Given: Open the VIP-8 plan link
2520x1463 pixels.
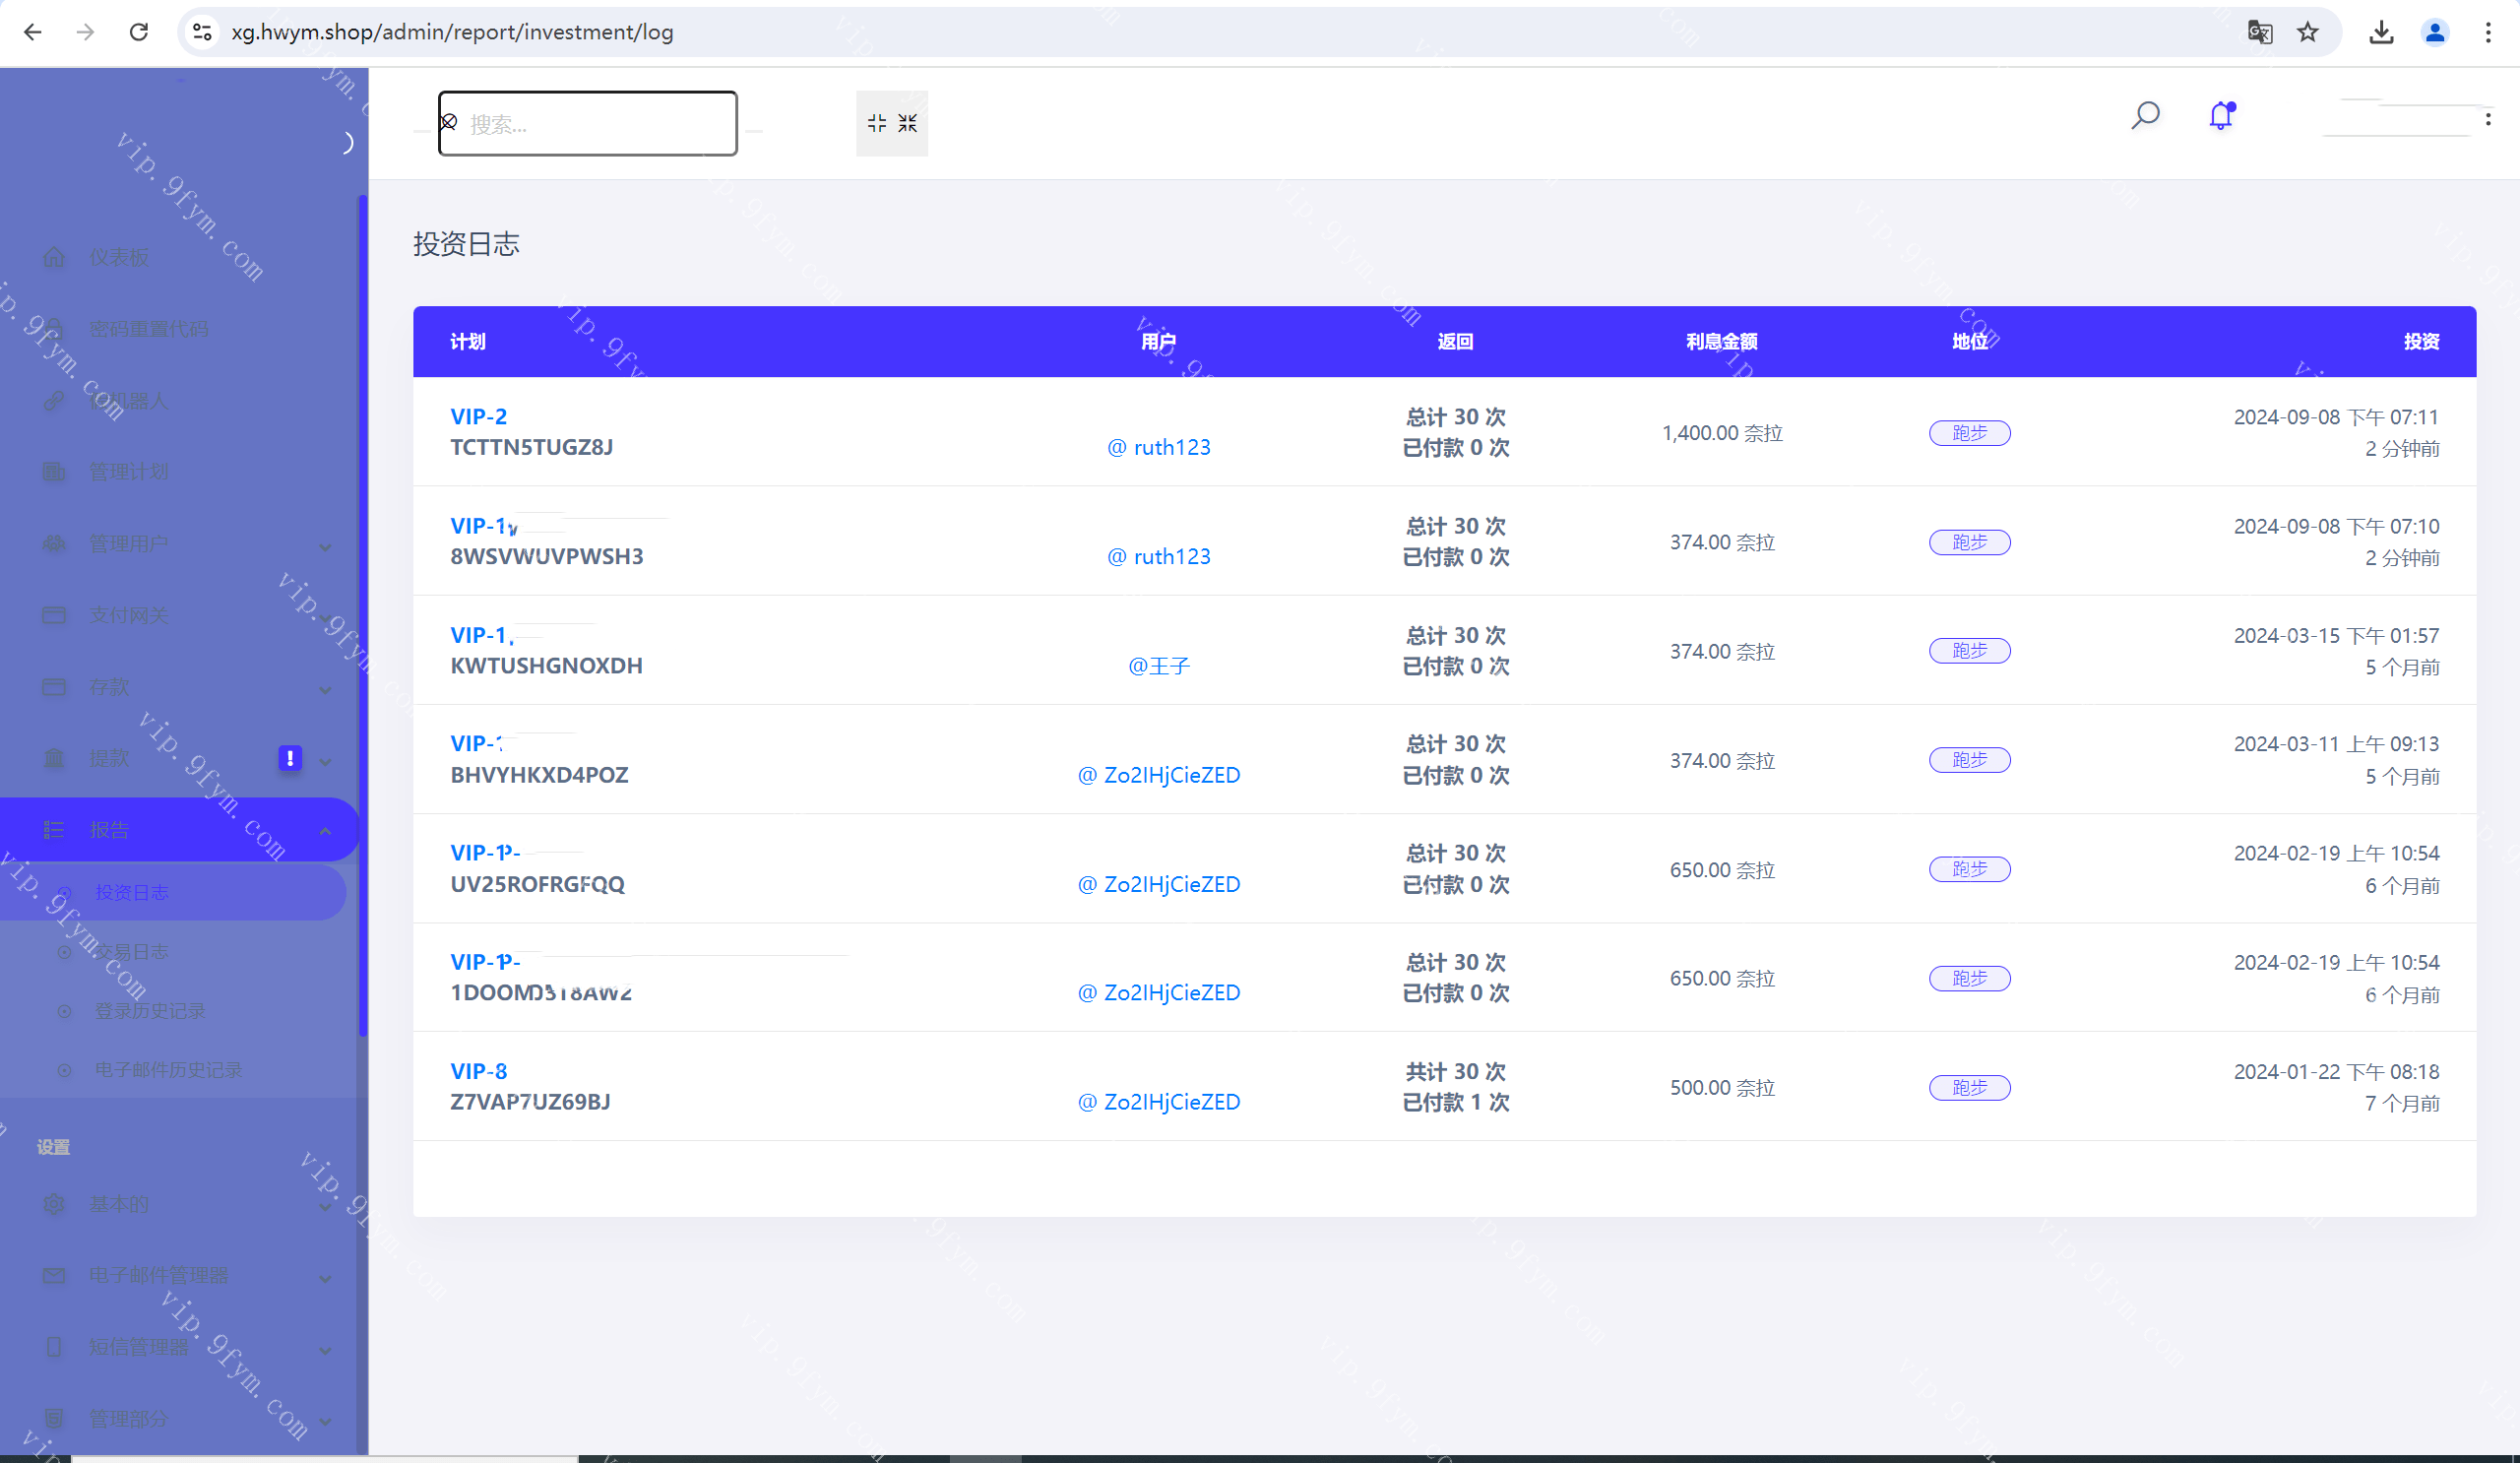Looking at the screenshot, I should 478,1071.
